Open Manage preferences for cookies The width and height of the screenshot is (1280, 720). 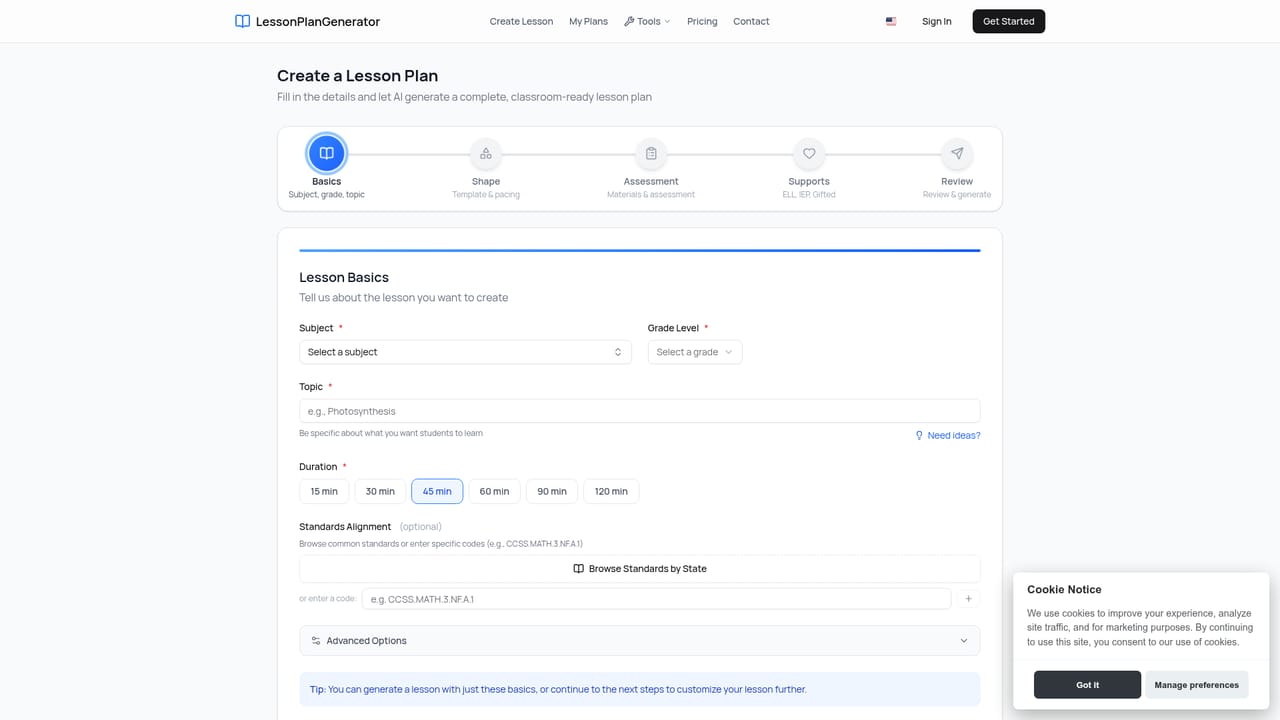[1196, 685]
